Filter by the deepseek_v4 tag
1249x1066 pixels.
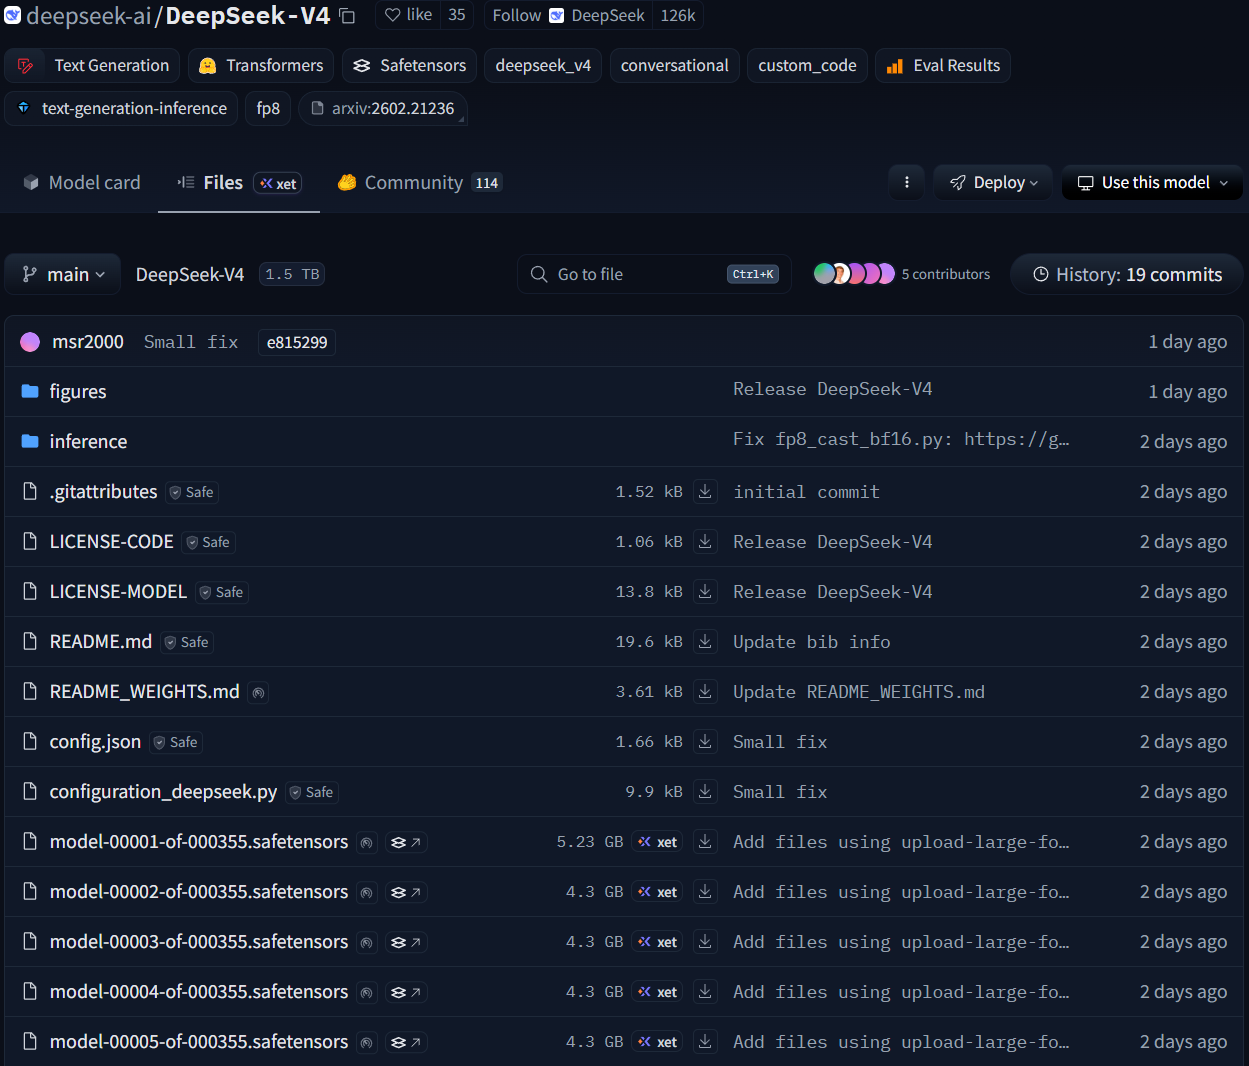coord(543,65)
